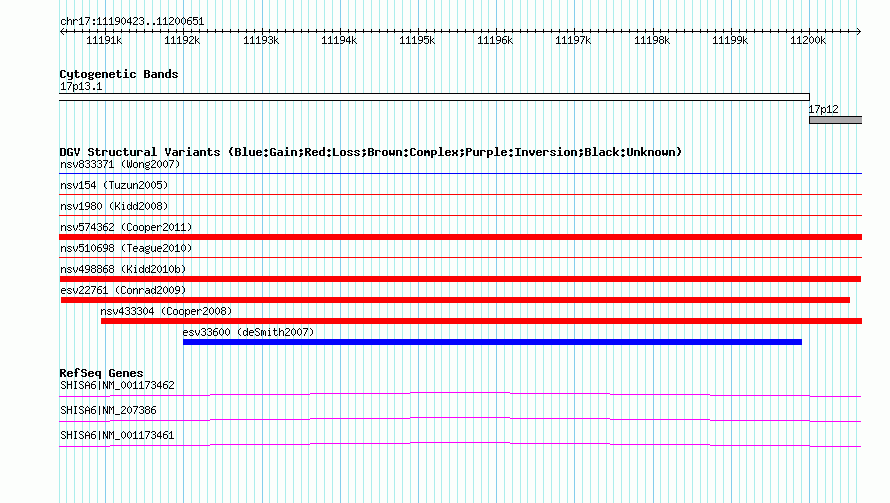The height and width of the screenshot is (503, 890).
Task: Click the 11192k ruler tick label
Action: pyautogui.click(x=182, y=40)
